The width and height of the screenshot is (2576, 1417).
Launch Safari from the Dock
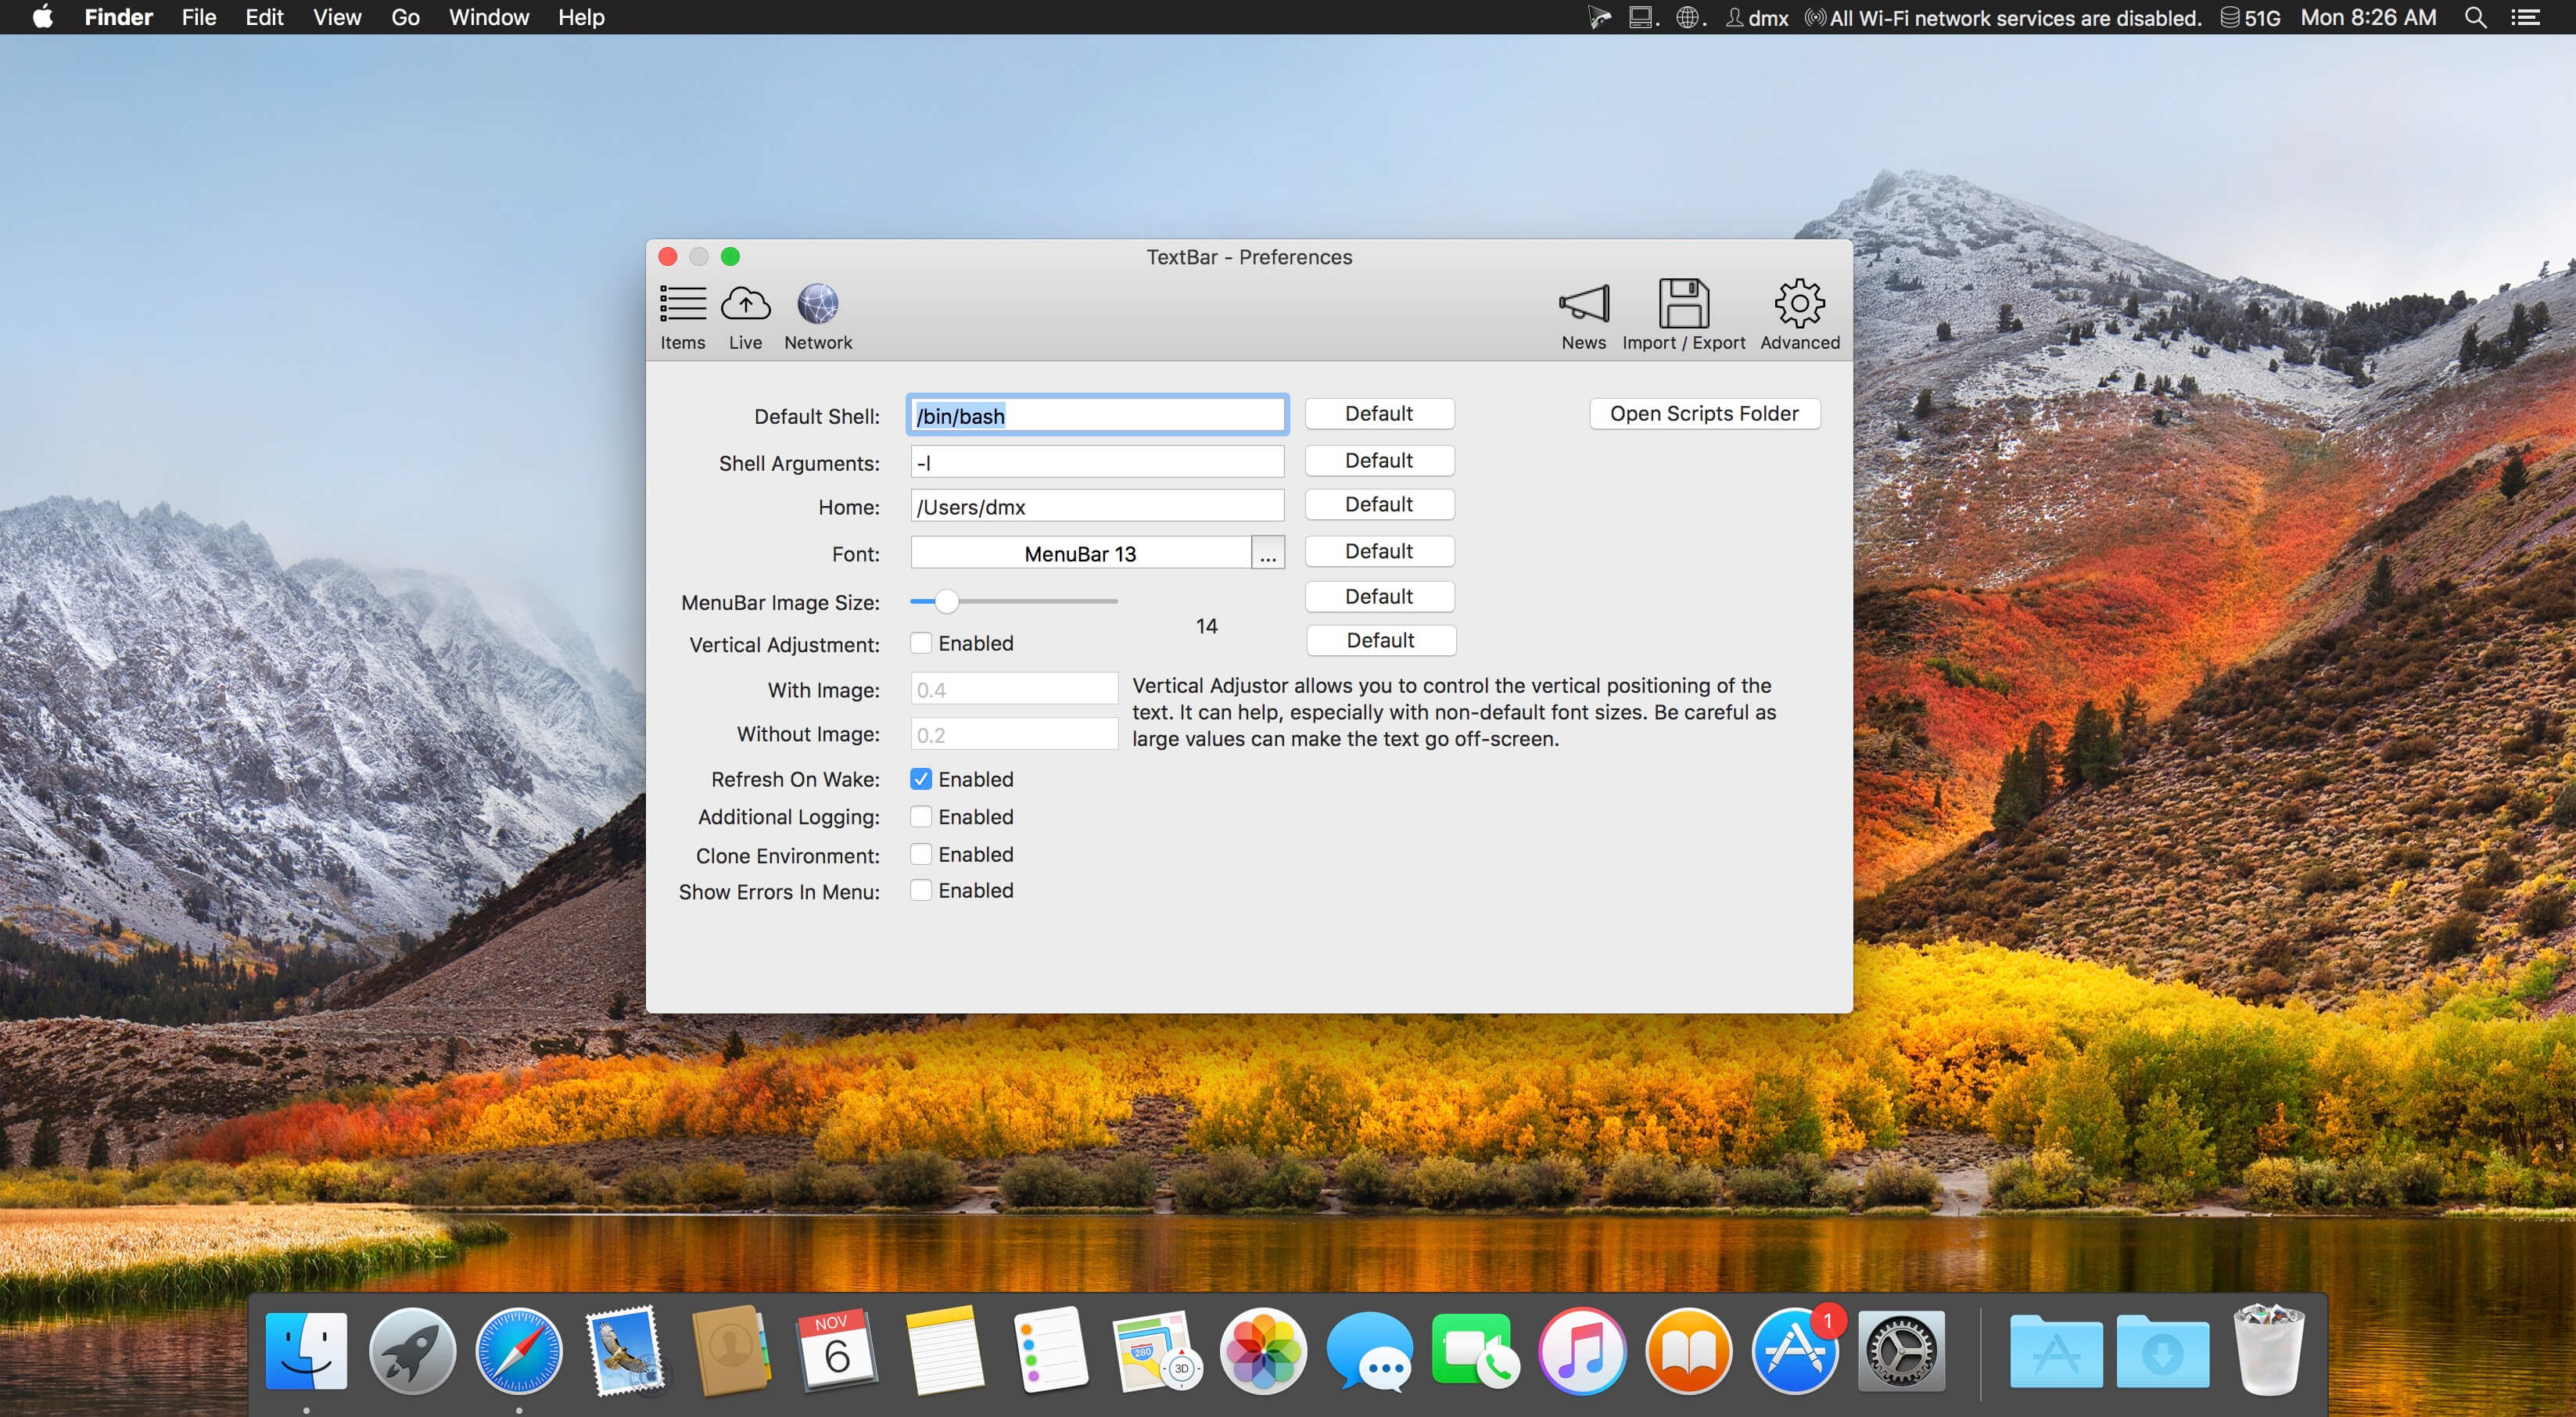[518, 1351]
